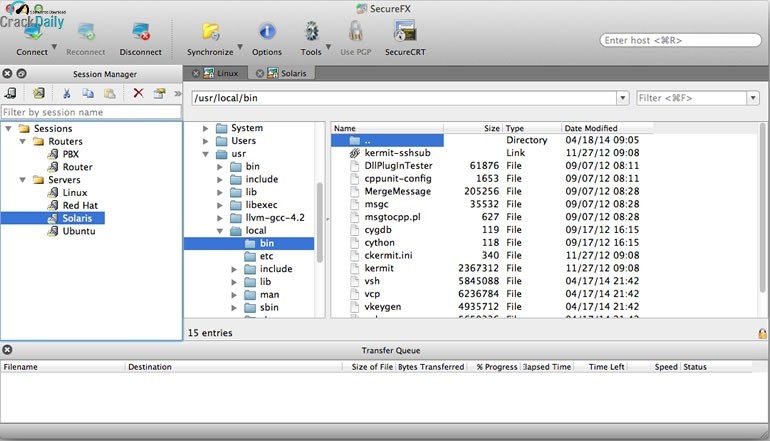Close the Solaris tab
This screenshot has height=441, width=770.
(260, 74)
